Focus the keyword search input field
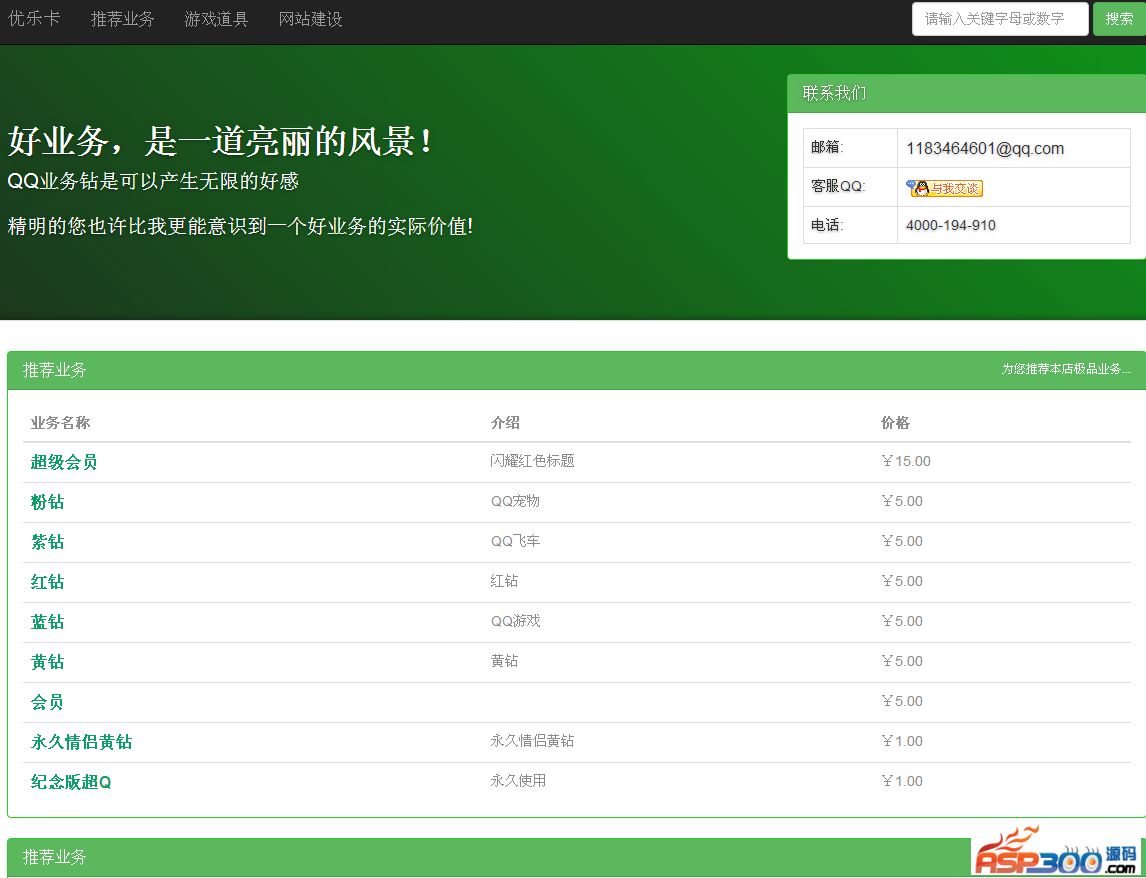Viewport: 1146px width, 878px height. pos(1000,18)
